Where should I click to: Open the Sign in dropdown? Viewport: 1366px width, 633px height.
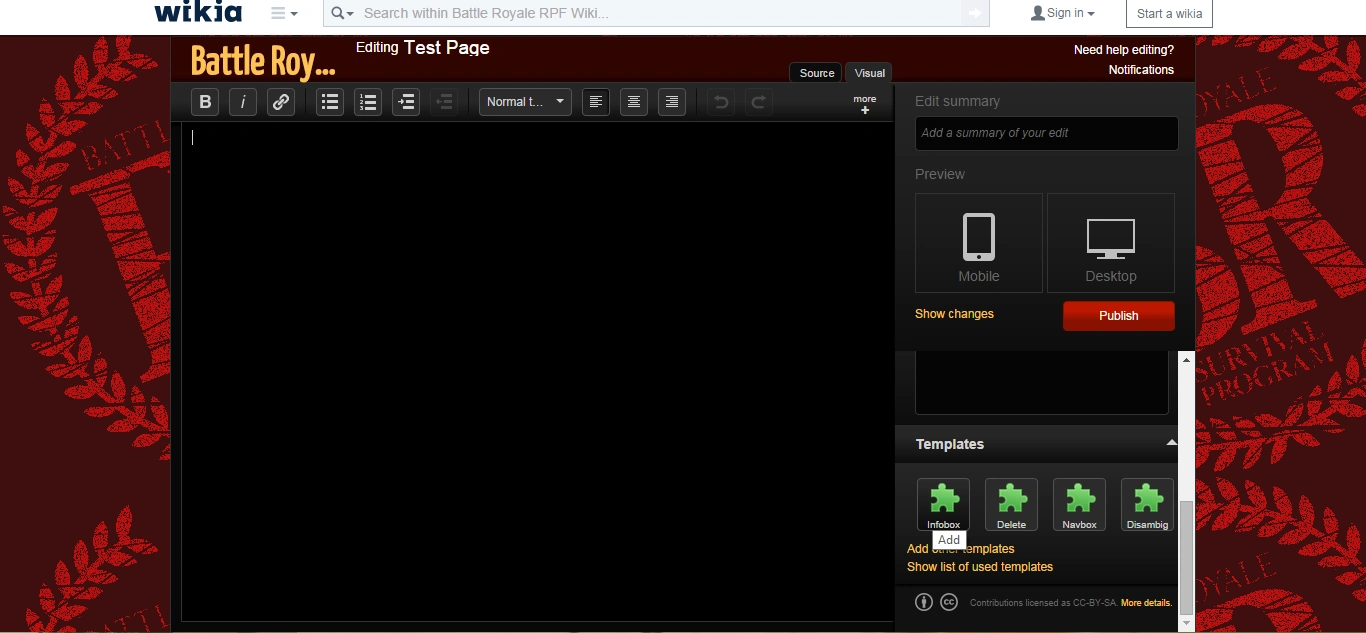1062,13
